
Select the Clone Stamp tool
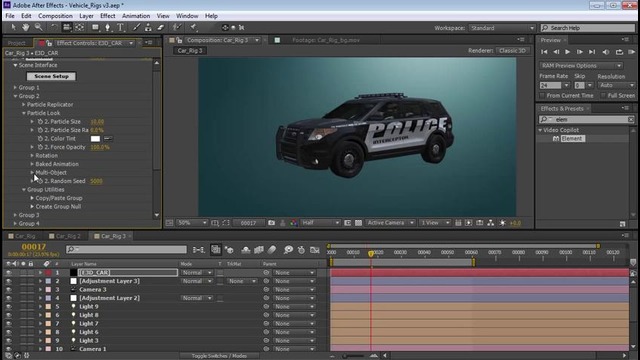click(x=148, y=27)
